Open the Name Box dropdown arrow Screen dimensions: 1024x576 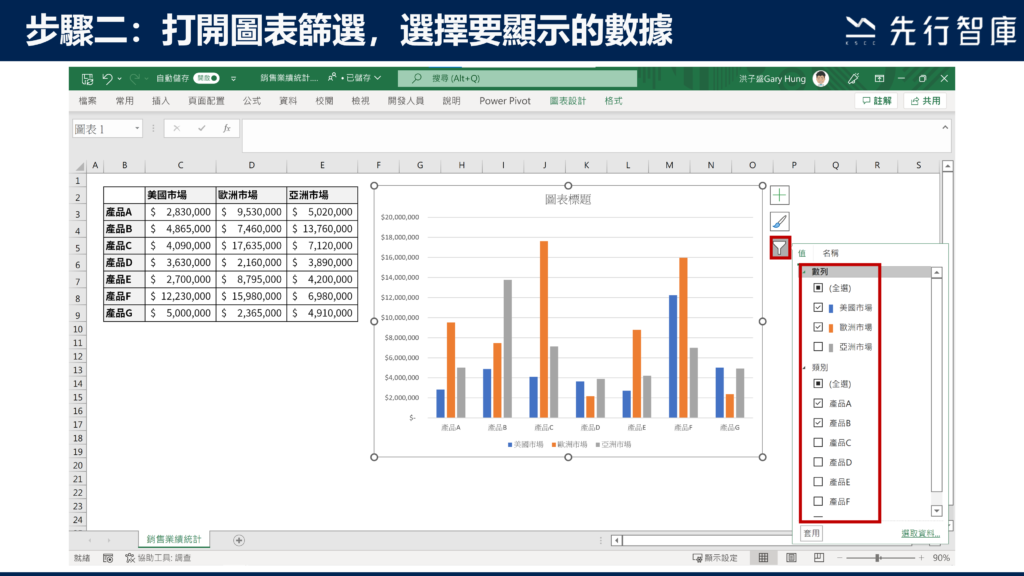pyautogui.click(x=137, y=129)
